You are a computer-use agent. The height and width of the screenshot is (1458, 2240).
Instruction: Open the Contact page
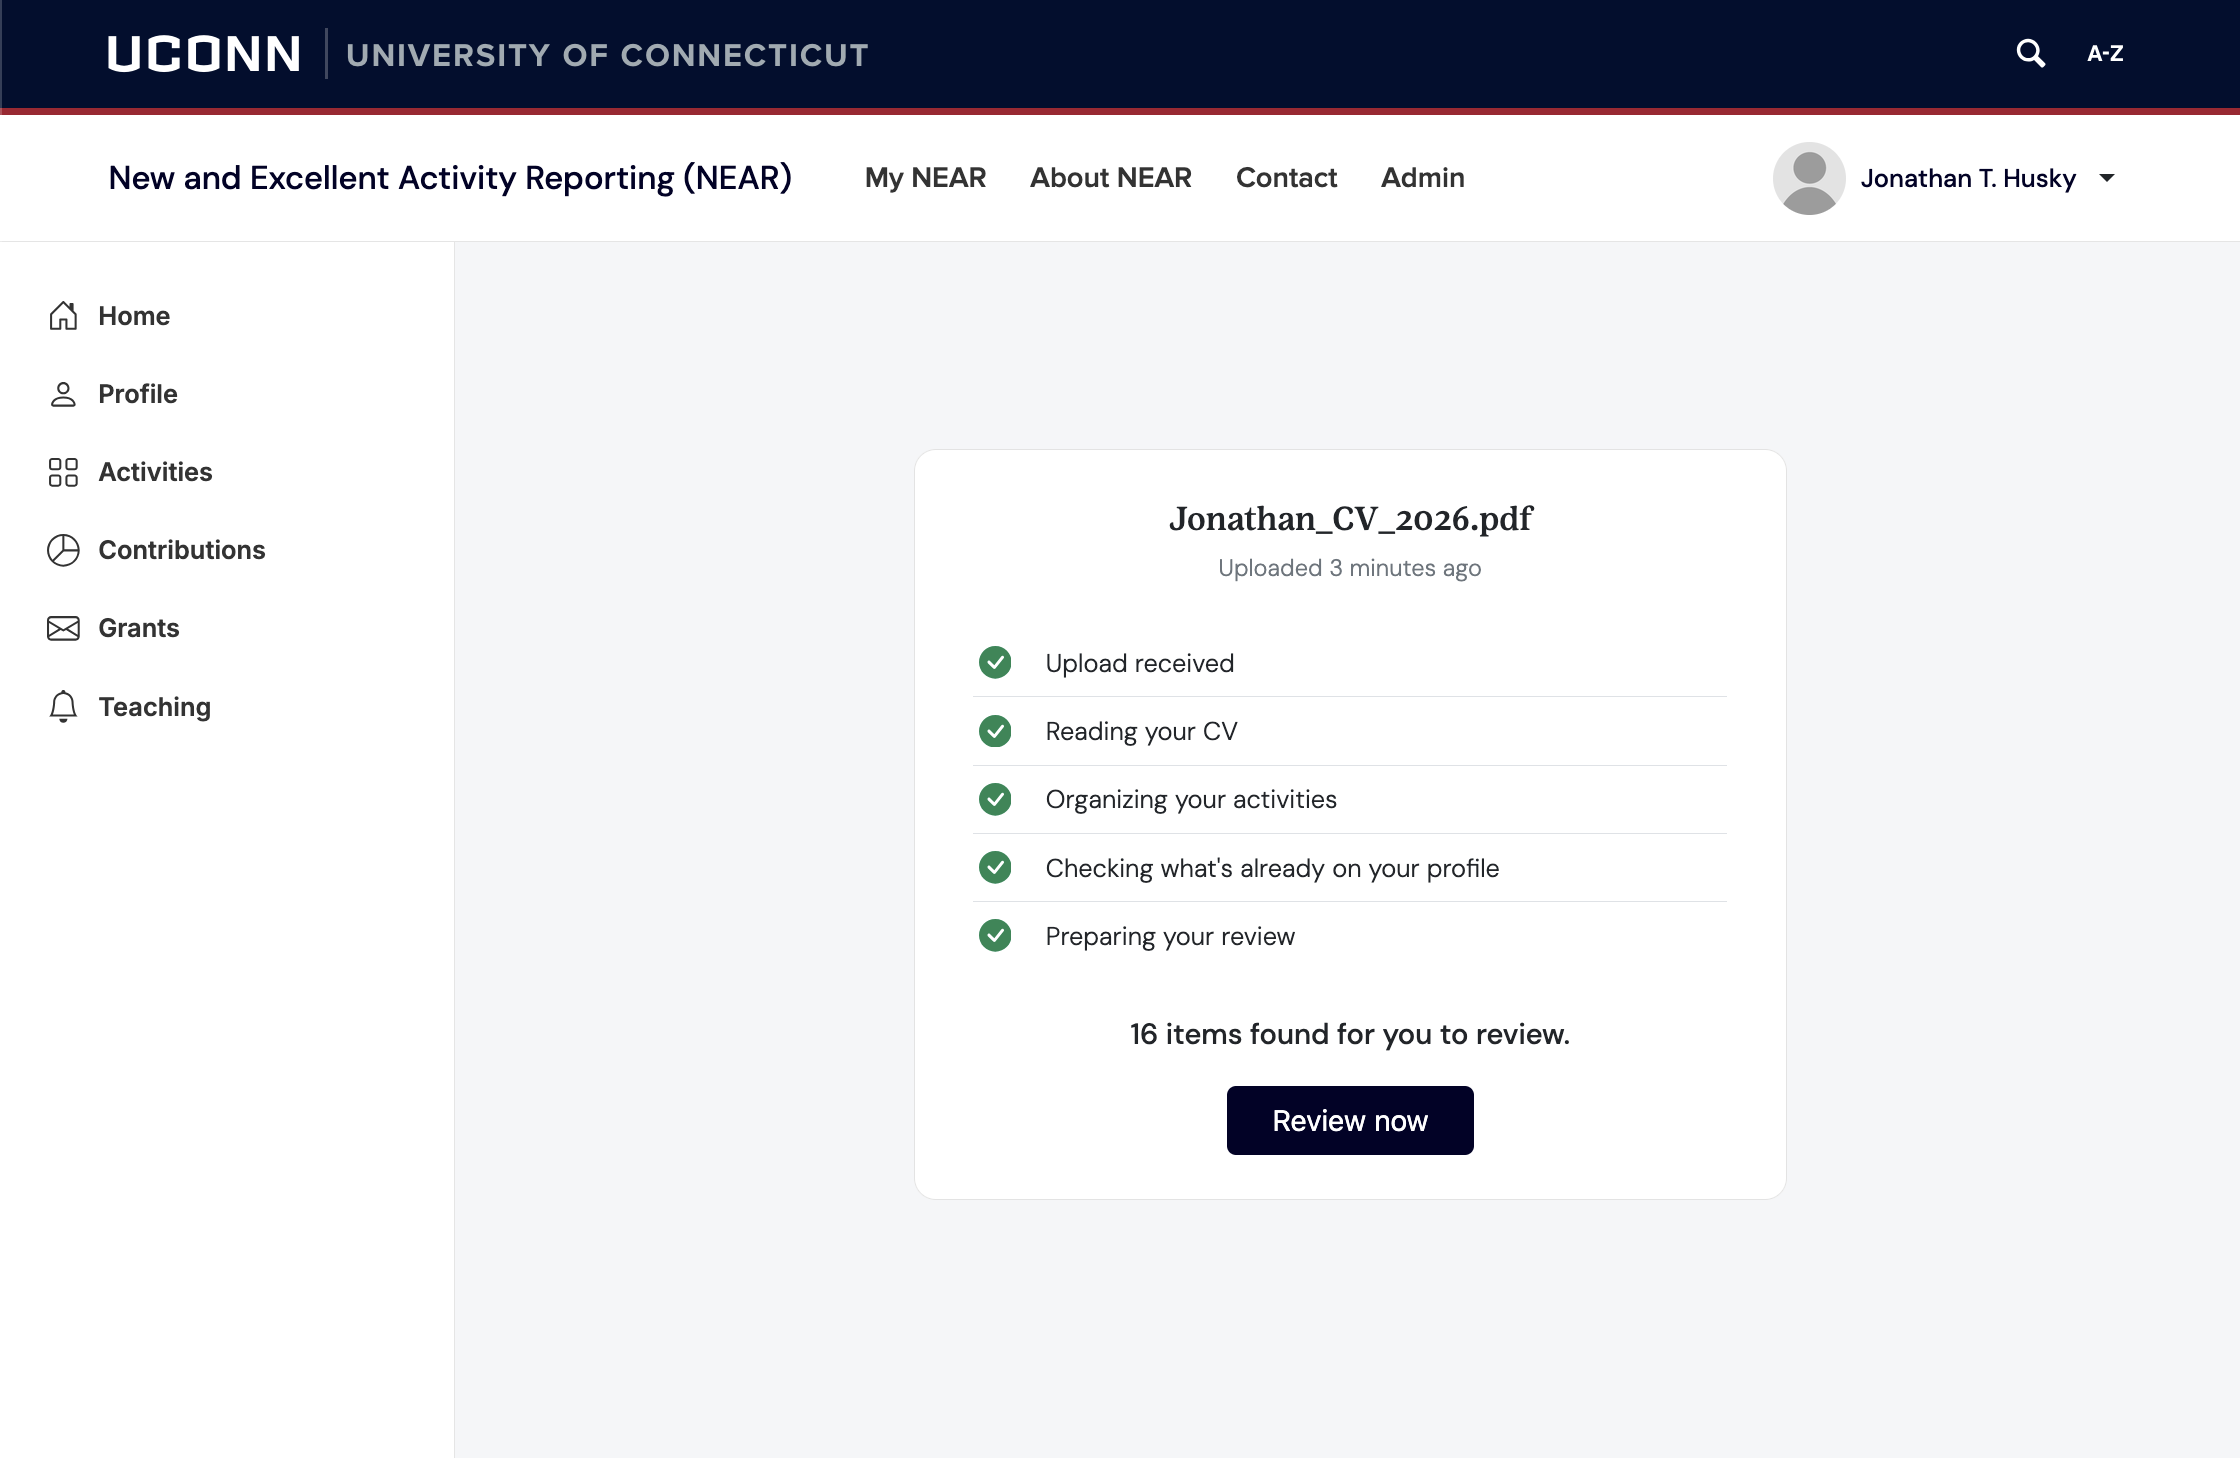click(1286, 178)
